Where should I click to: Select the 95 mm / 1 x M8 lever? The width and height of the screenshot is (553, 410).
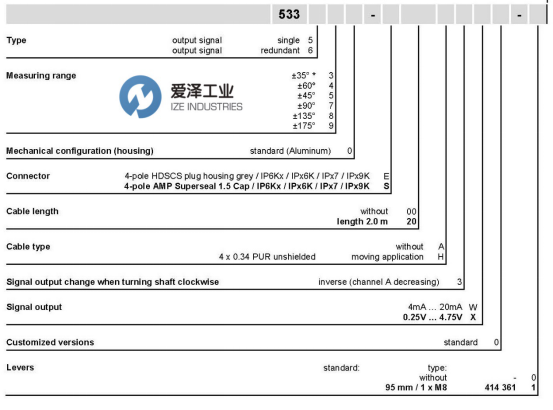pyautogui.click(x=416, y=387)
